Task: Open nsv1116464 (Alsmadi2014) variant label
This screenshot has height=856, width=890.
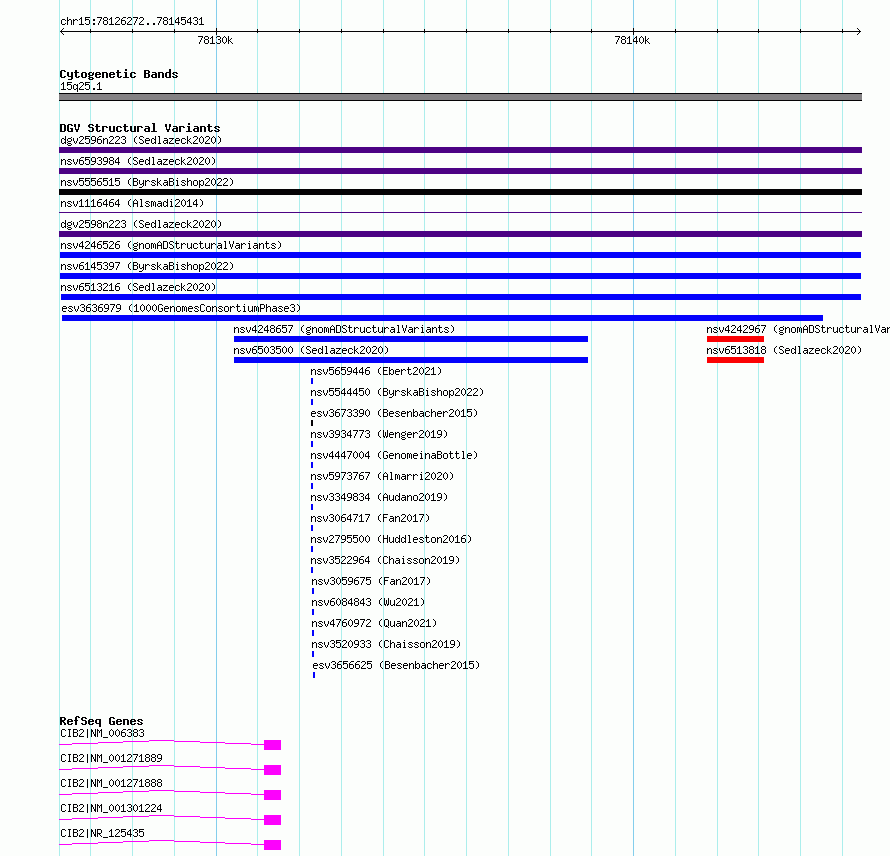Action: pos(132,203)
